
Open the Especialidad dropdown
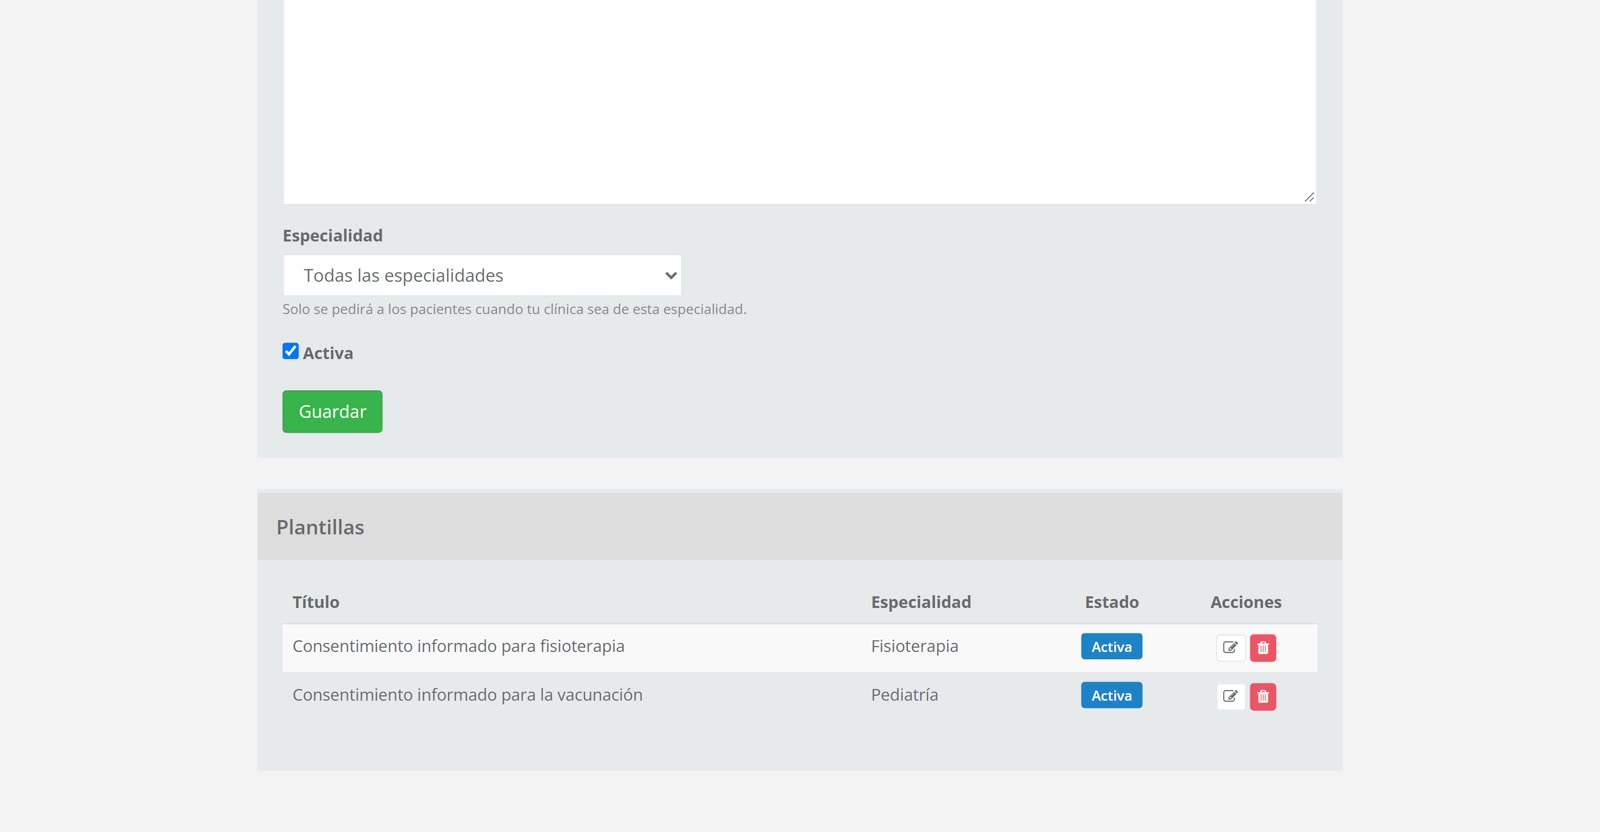(x=482, y=275)
